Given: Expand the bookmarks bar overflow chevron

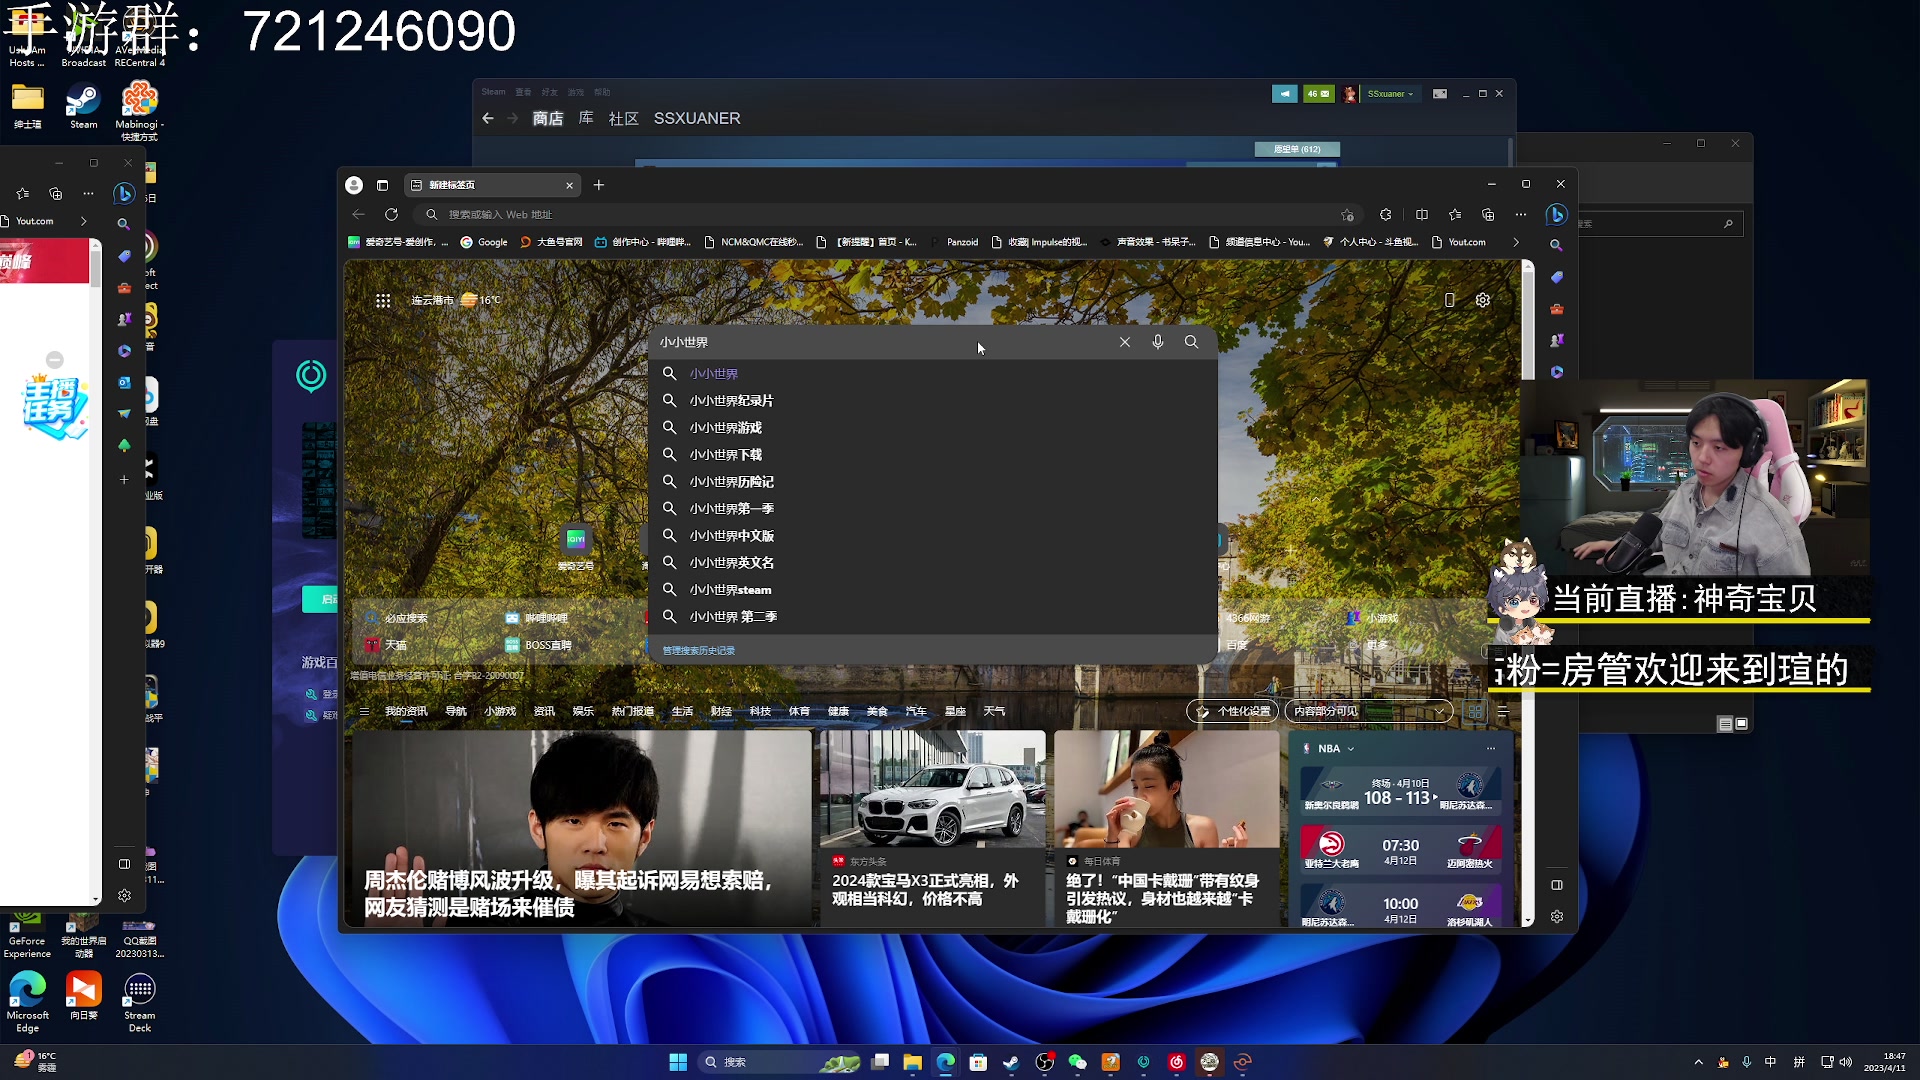Looking at the screenshot, I should (x=1516, y=242).
